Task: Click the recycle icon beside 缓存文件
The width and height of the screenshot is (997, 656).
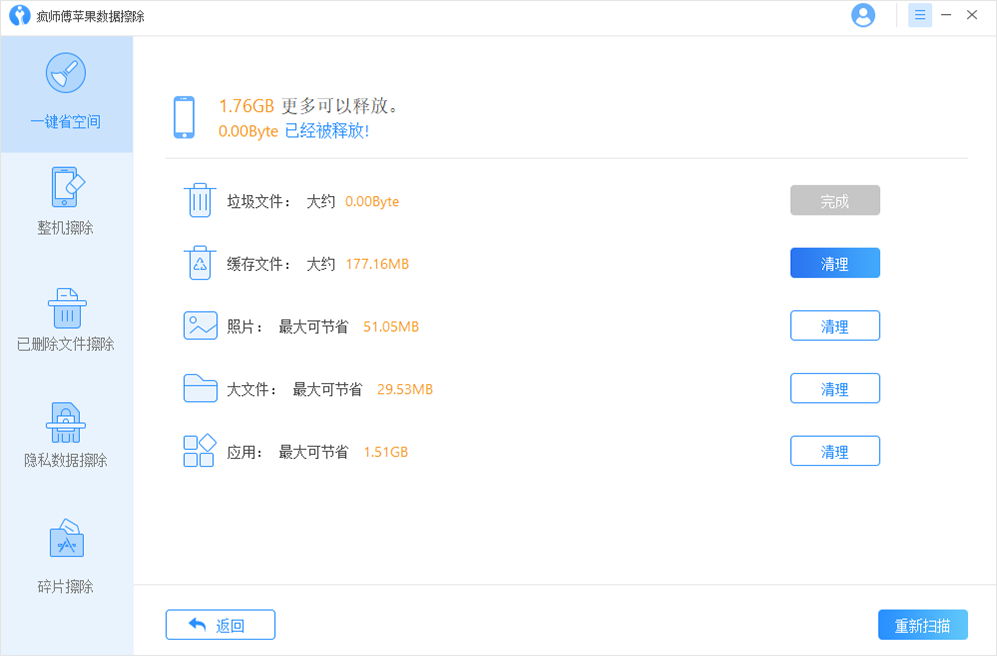Action: (x=200, y=262)
